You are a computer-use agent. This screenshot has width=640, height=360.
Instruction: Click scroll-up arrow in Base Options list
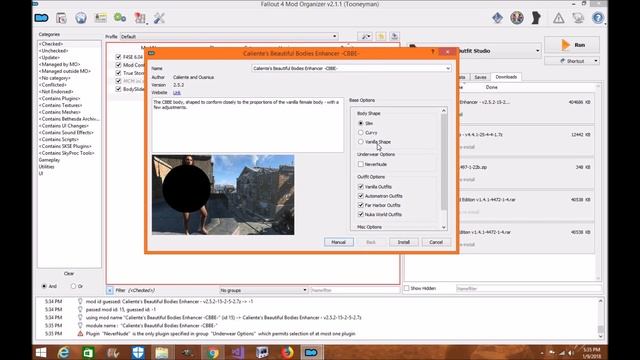pos(444,111)
